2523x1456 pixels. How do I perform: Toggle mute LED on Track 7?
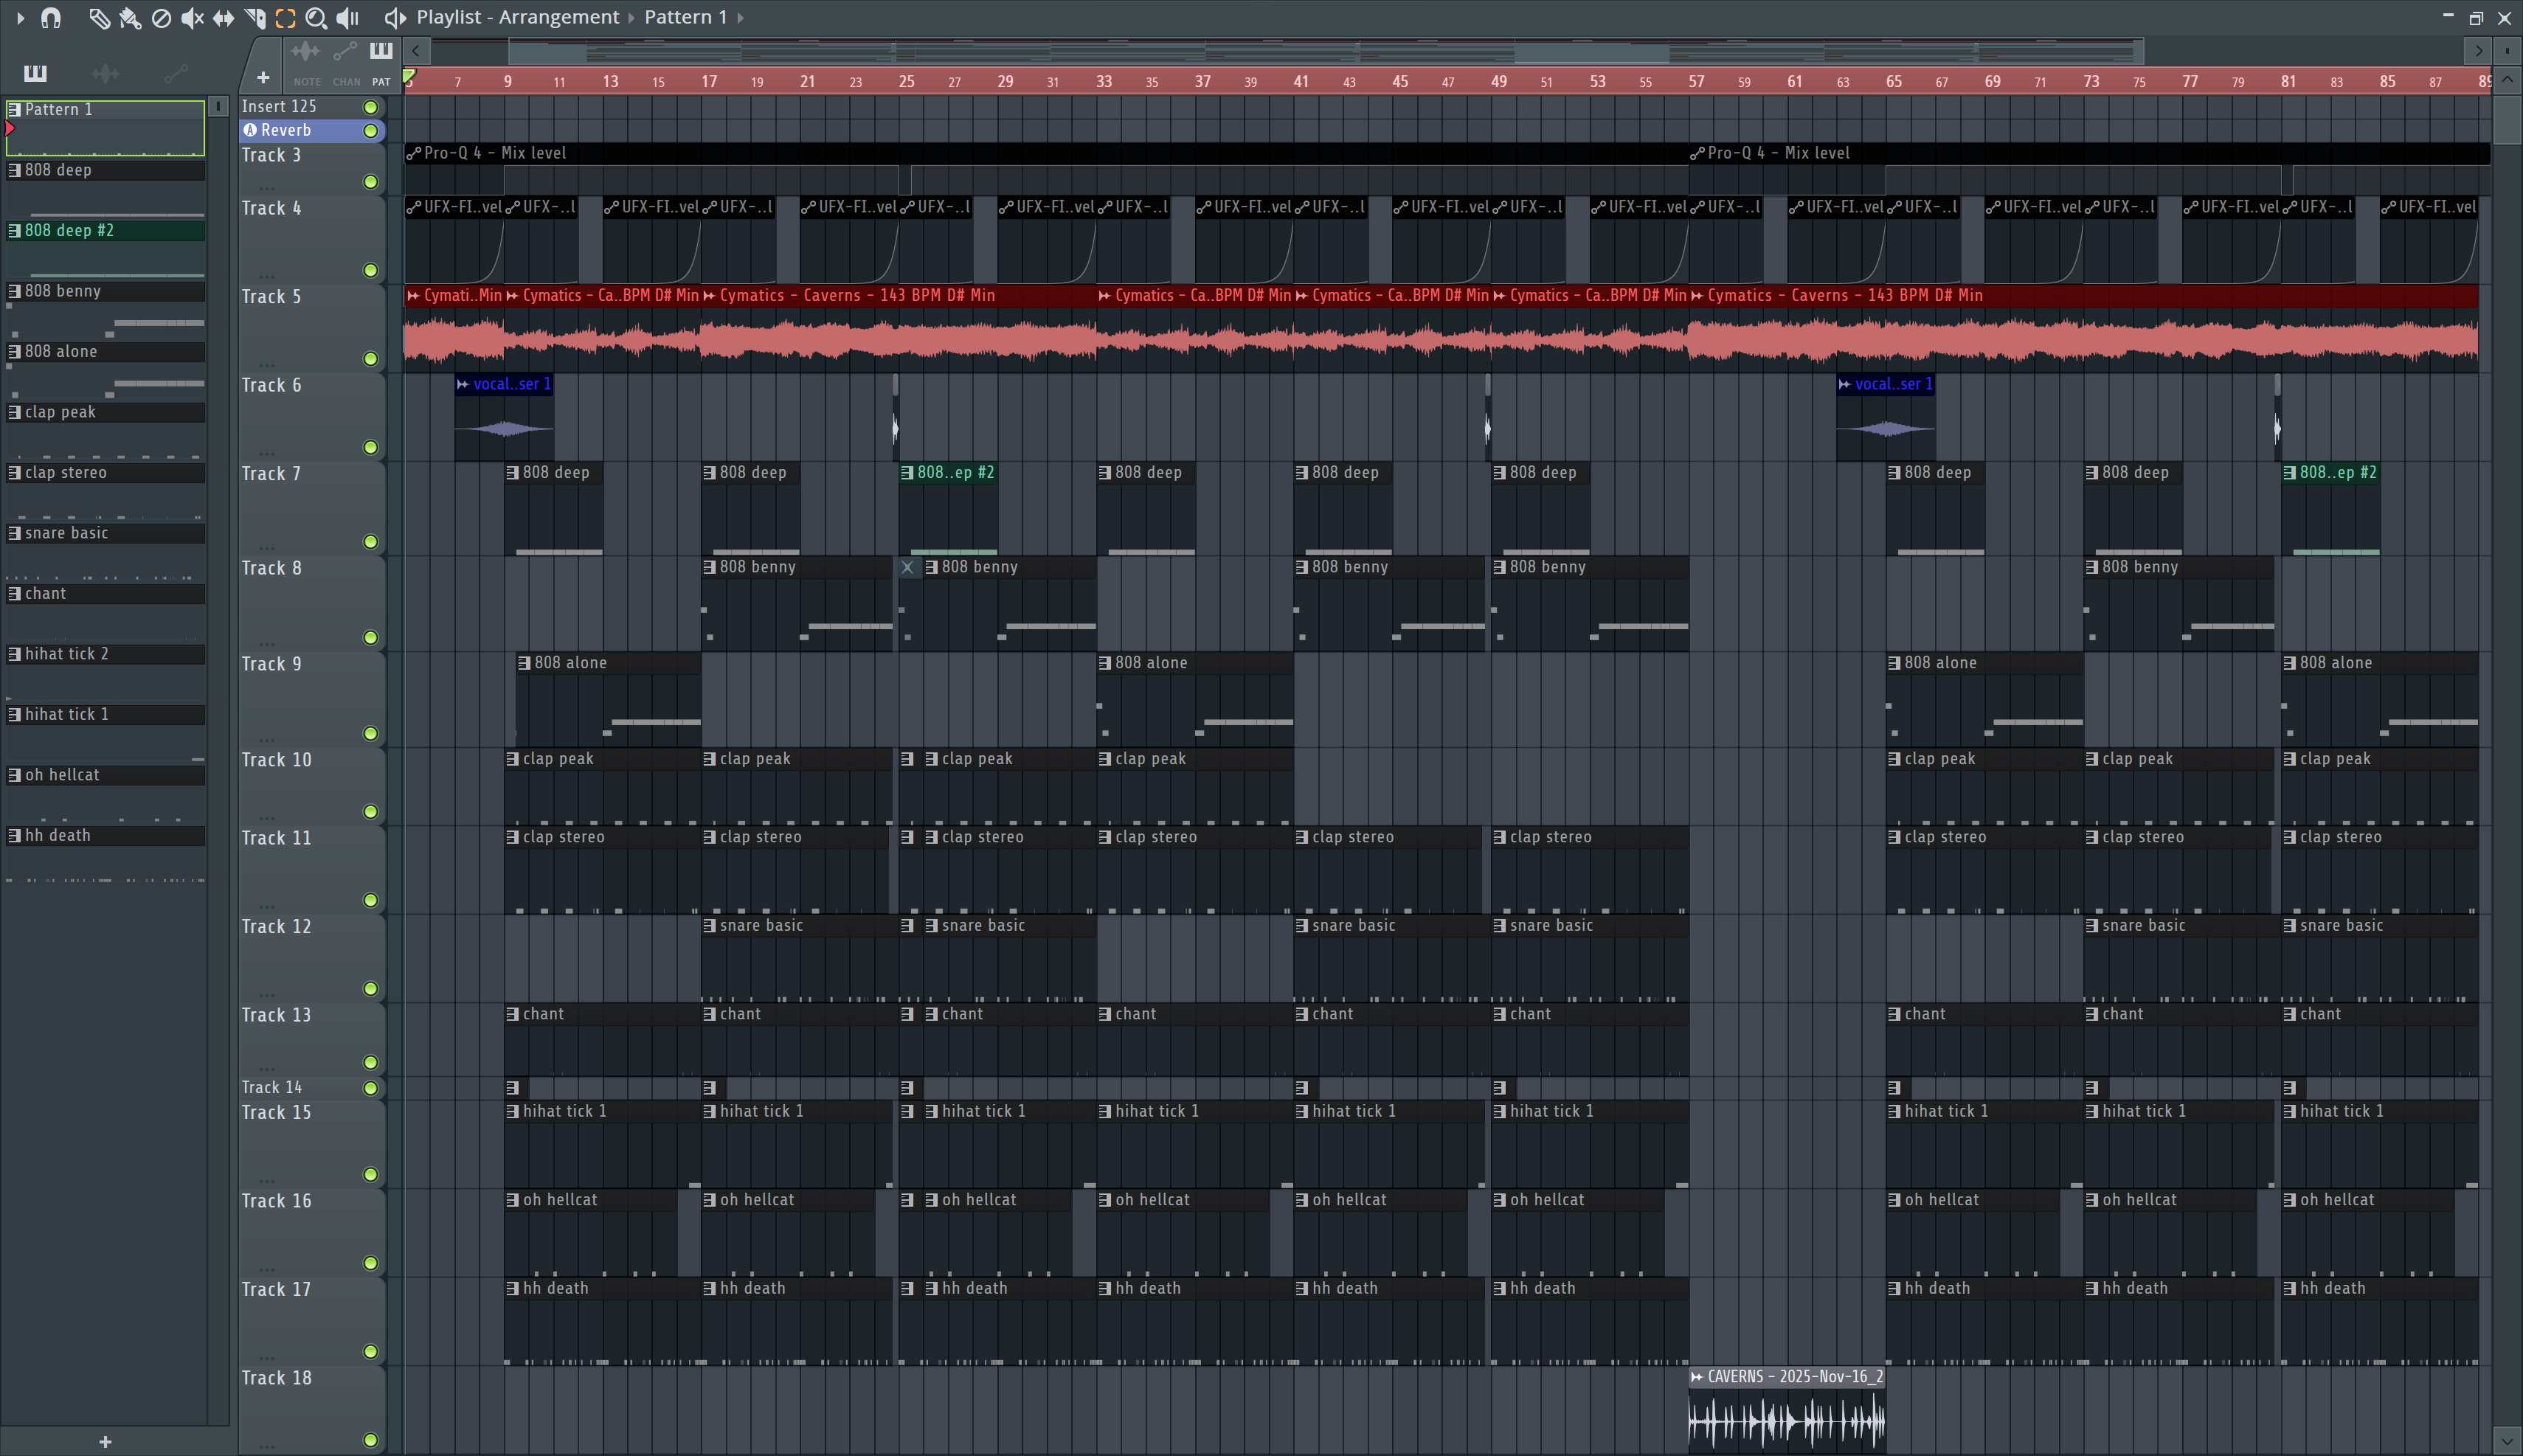coord(371,542)
